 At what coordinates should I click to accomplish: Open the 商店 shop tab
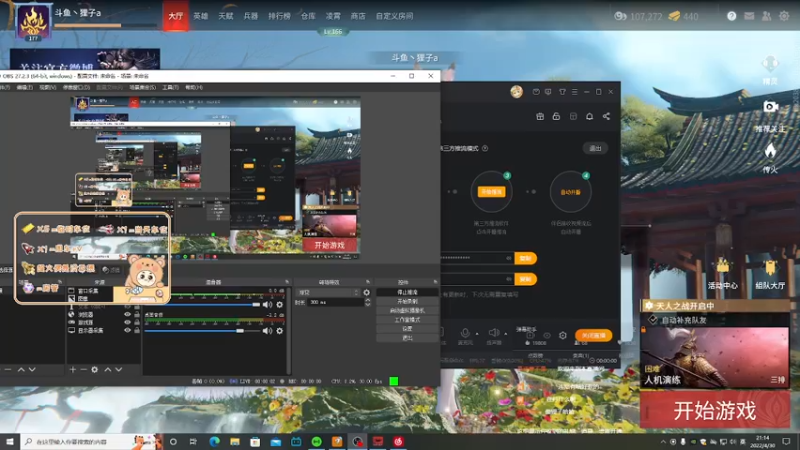coord(358,16)
